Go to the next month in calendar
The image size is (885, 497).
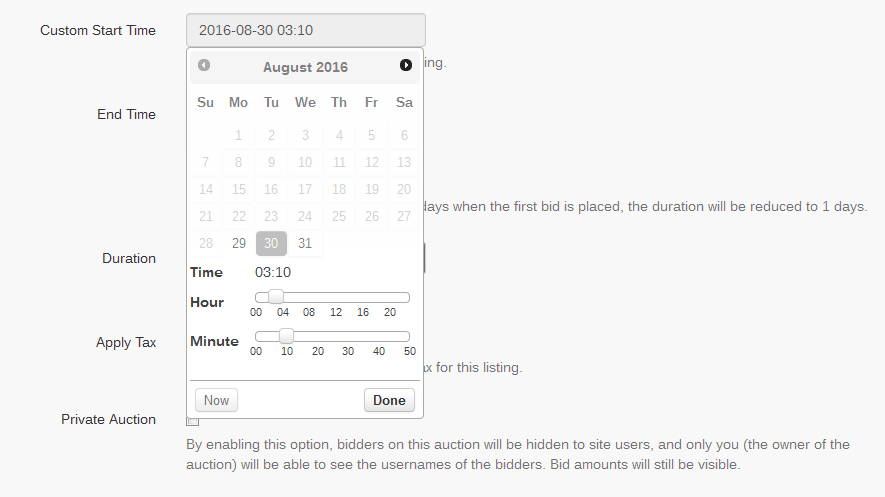point(405,66)
